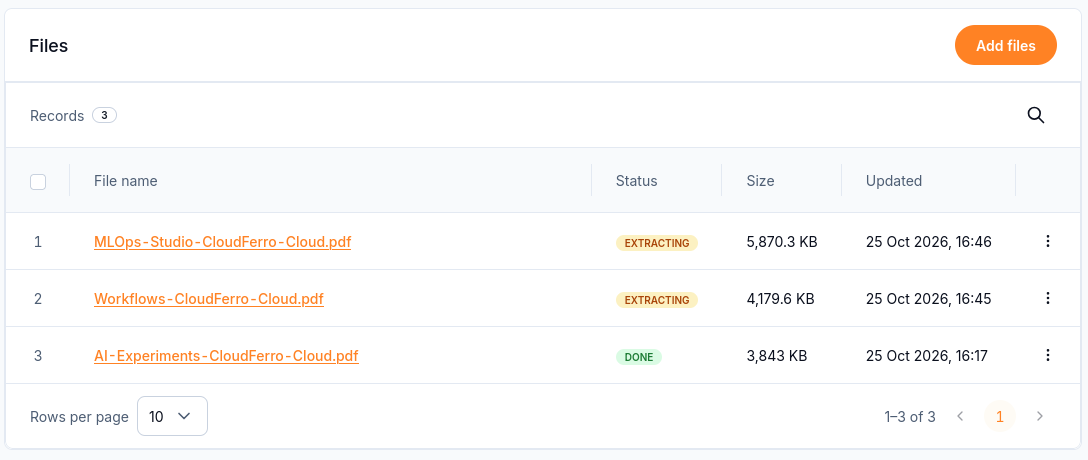The height and width of the screenshot is (460, 1088).
Task: Open options menu for AI-Experiments file
Action: pyautogui.click(x=1048, y=355)
